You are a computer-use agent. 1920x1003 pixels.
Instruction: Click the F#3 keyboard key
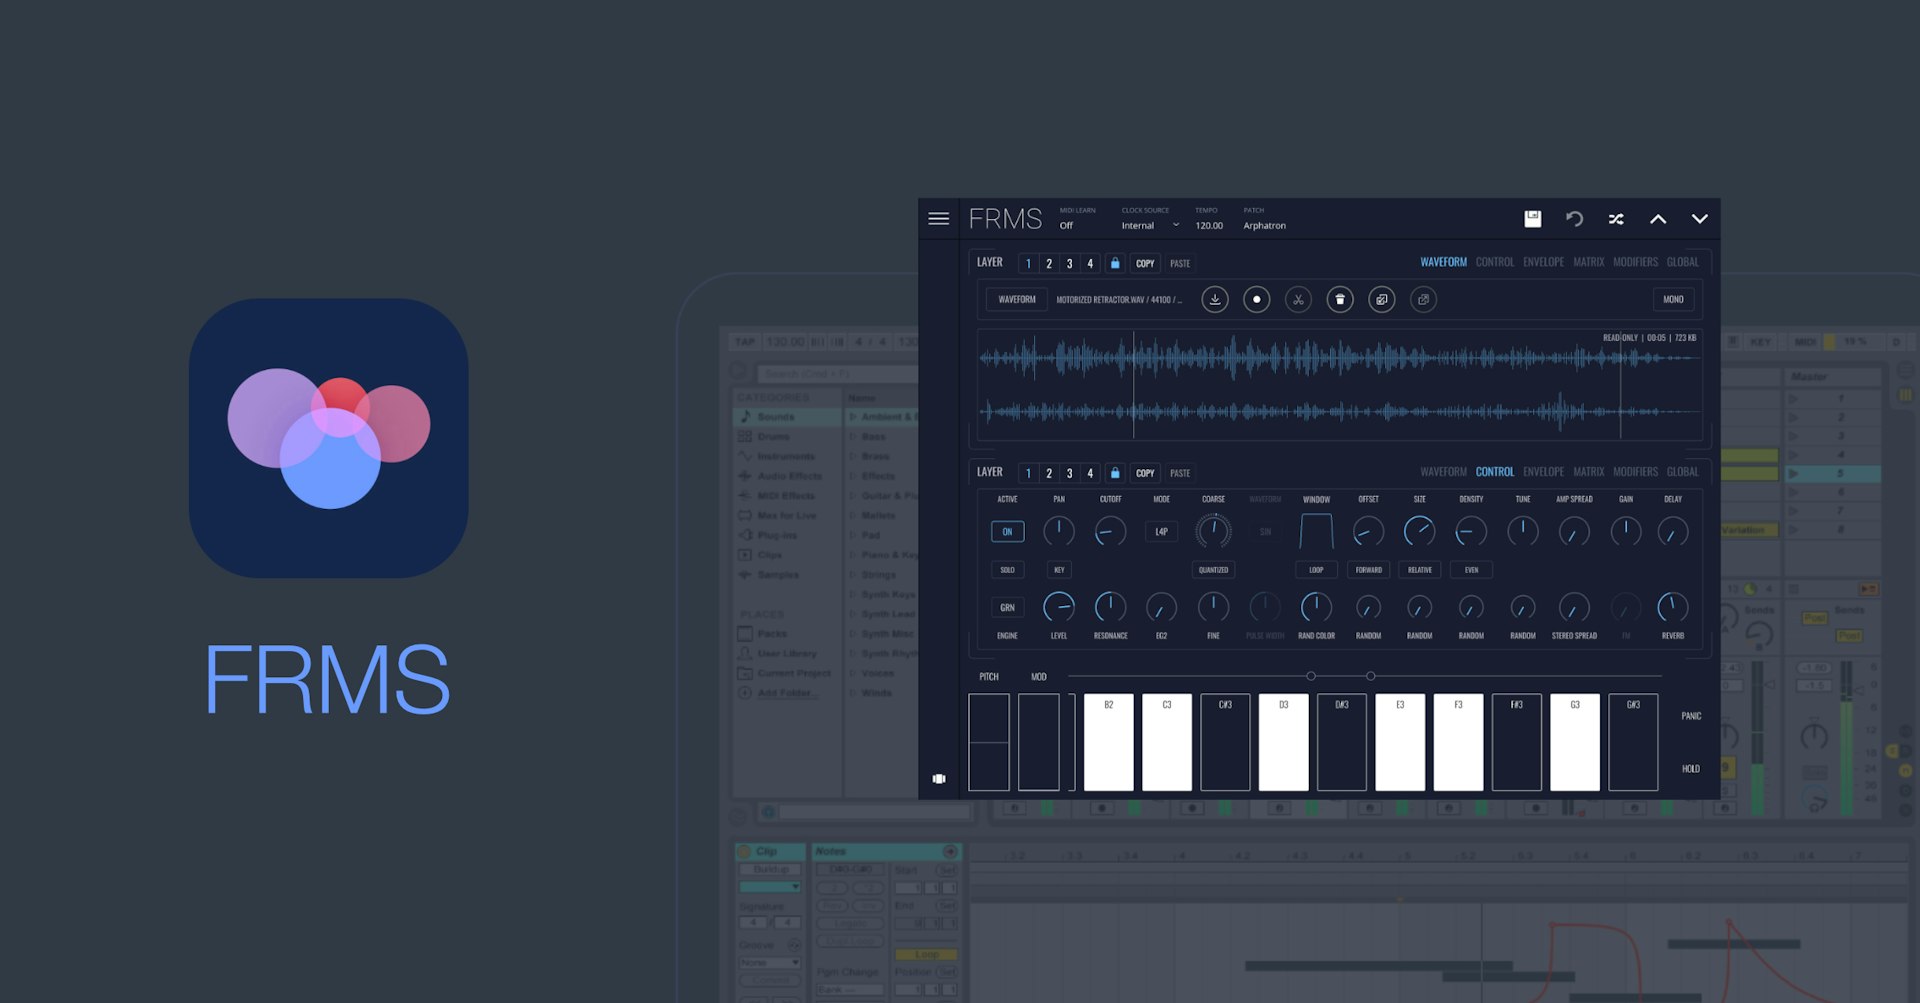coord(1517,742)
